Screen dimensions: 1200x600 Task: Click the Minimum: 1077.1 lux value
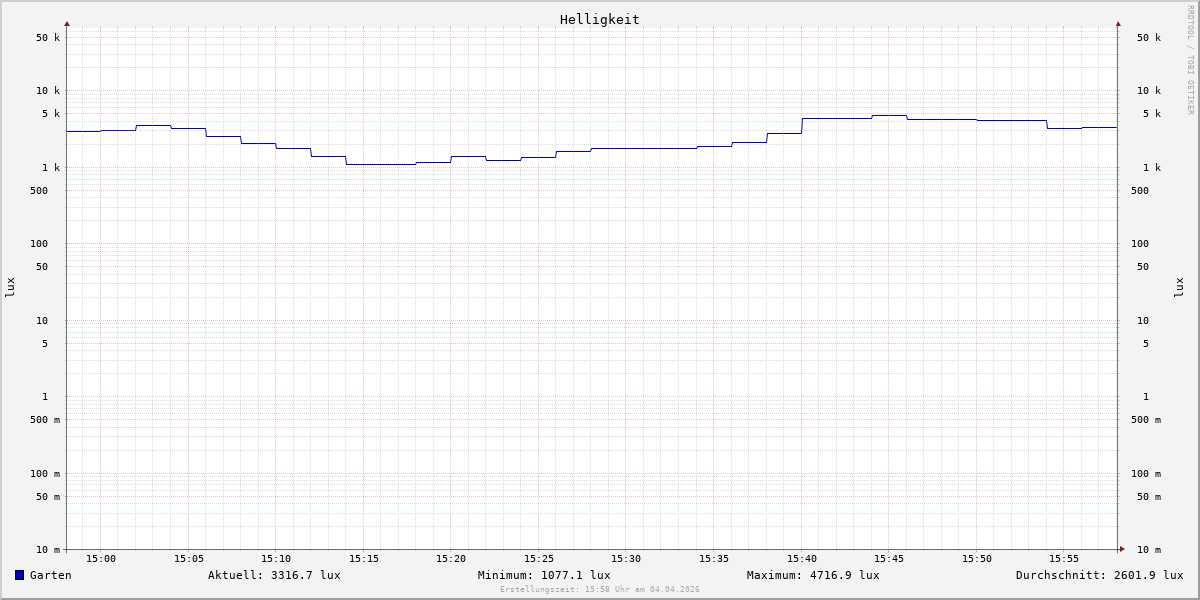pyautogui.click(x=544, y=575)
